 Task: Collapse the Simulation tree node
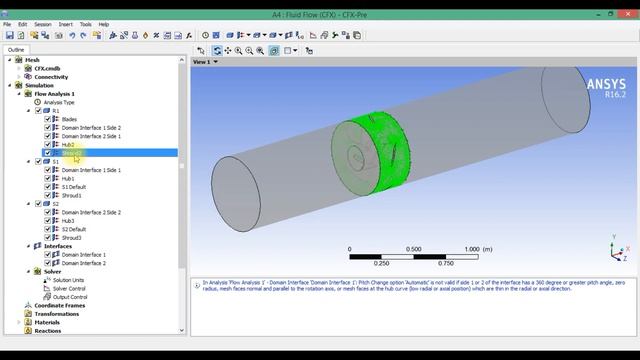(x=10, y=85)
